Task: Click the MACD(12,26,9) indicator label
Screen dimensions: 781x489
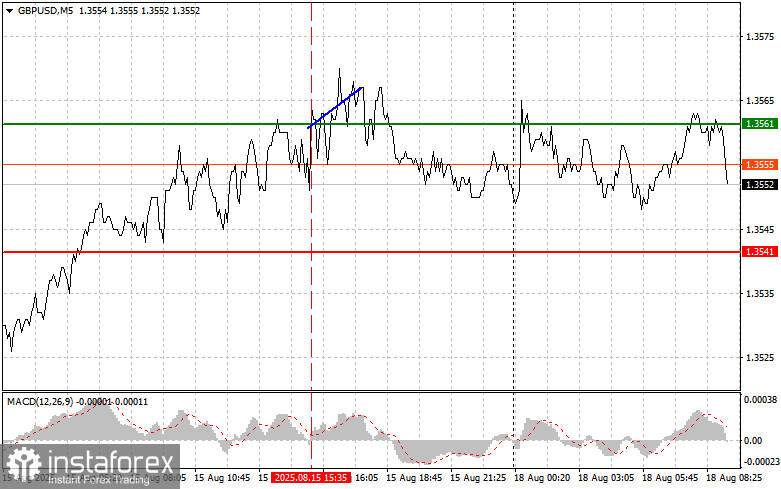Action: pyautogui.click(x=40, y=402)
